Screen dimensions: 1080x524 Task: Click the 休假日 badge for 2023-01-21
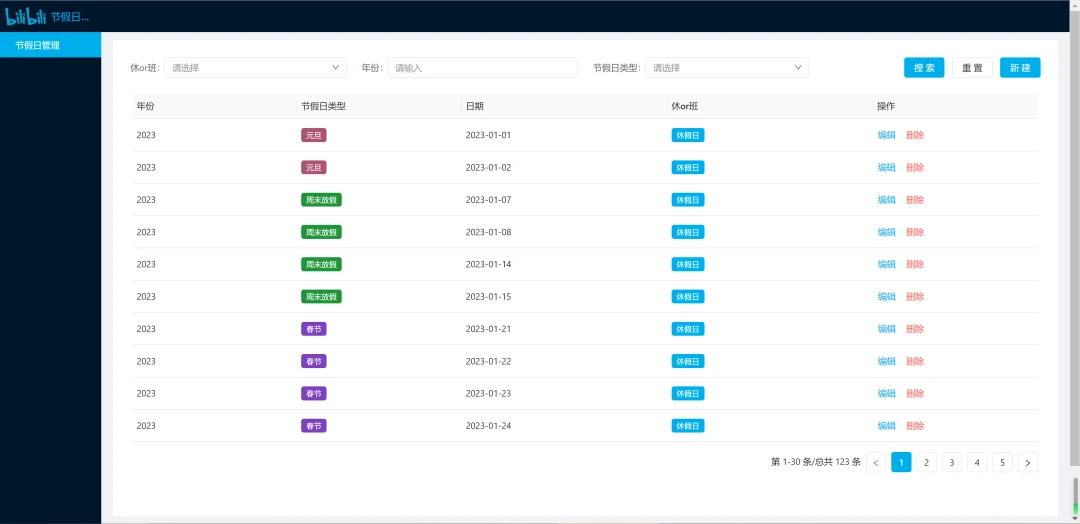click(x=687, y=329)
